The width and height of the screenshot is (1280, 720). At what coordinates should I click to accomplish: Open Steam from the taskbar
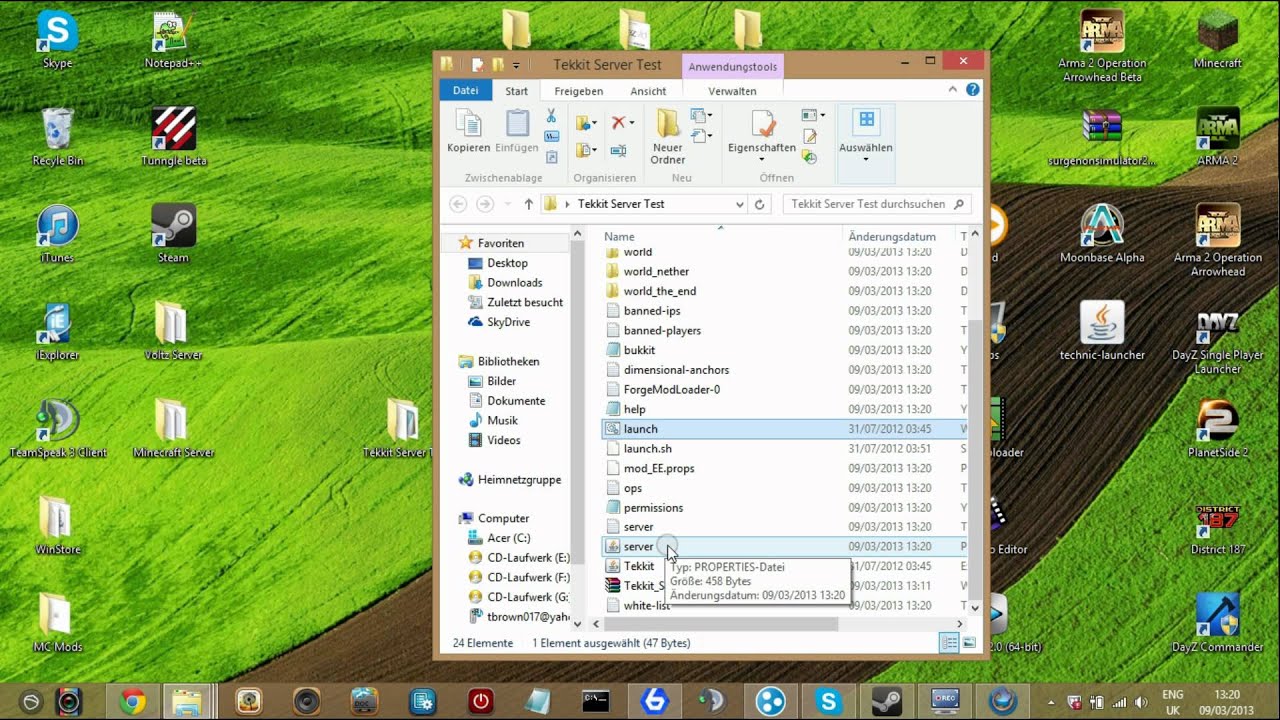point(886,702)
